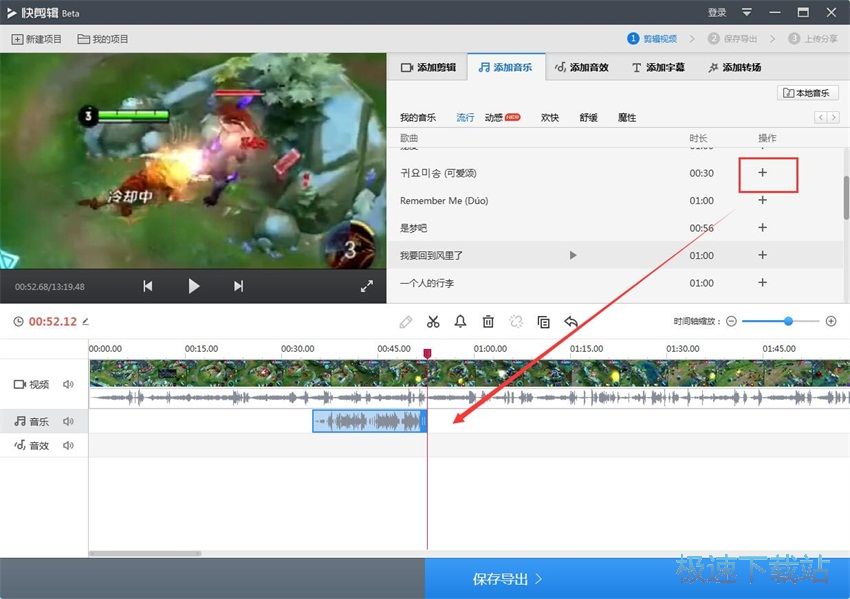Click the copy clip icon
Viewport: 850px width, 599px height.
point(543,322)
